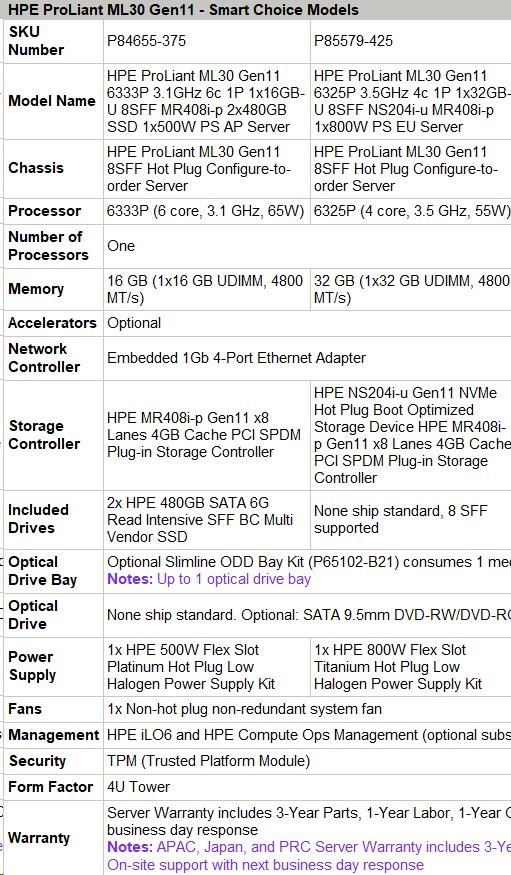511x875 pixels.
Task: Click the 6325P processor specification cell
Action: pos(411,211)
